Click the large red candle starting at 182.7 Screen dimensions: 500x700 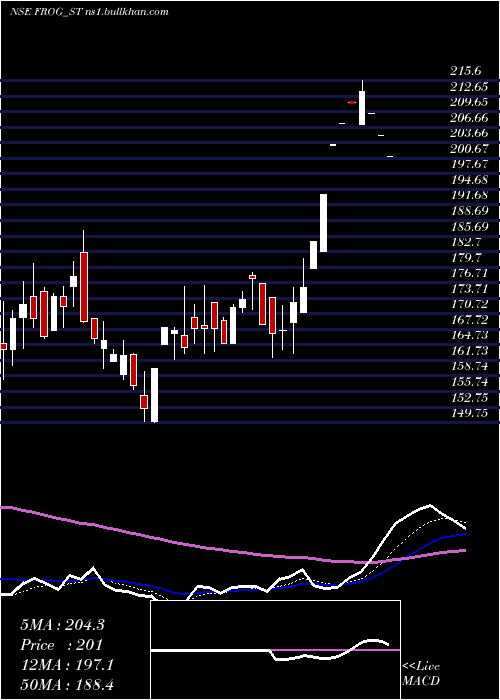coord(84,287)
